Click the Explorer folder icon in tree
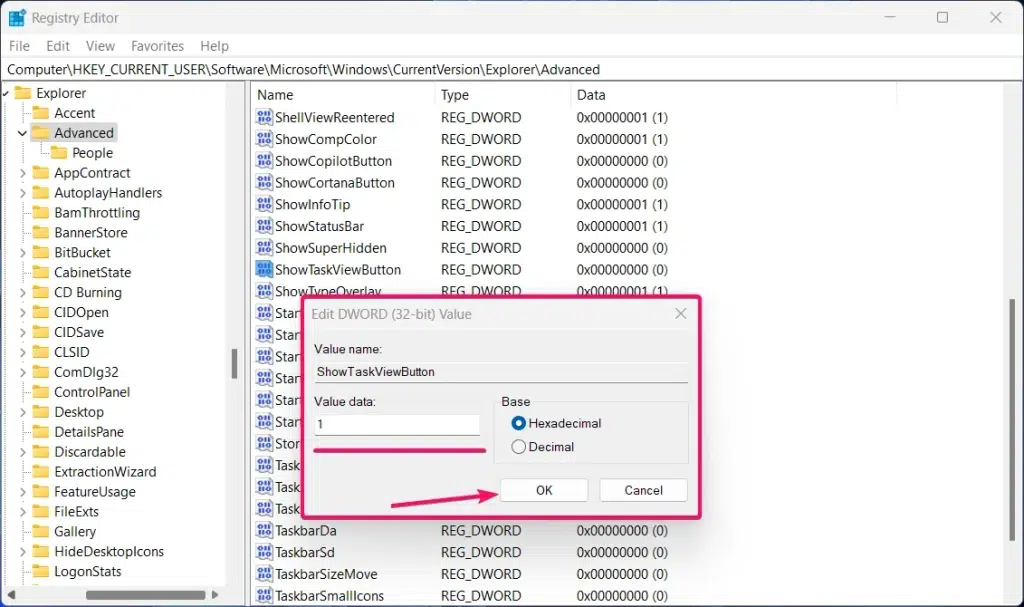The height and width of the screenshot is (607, 1024). tap(23, 93)
